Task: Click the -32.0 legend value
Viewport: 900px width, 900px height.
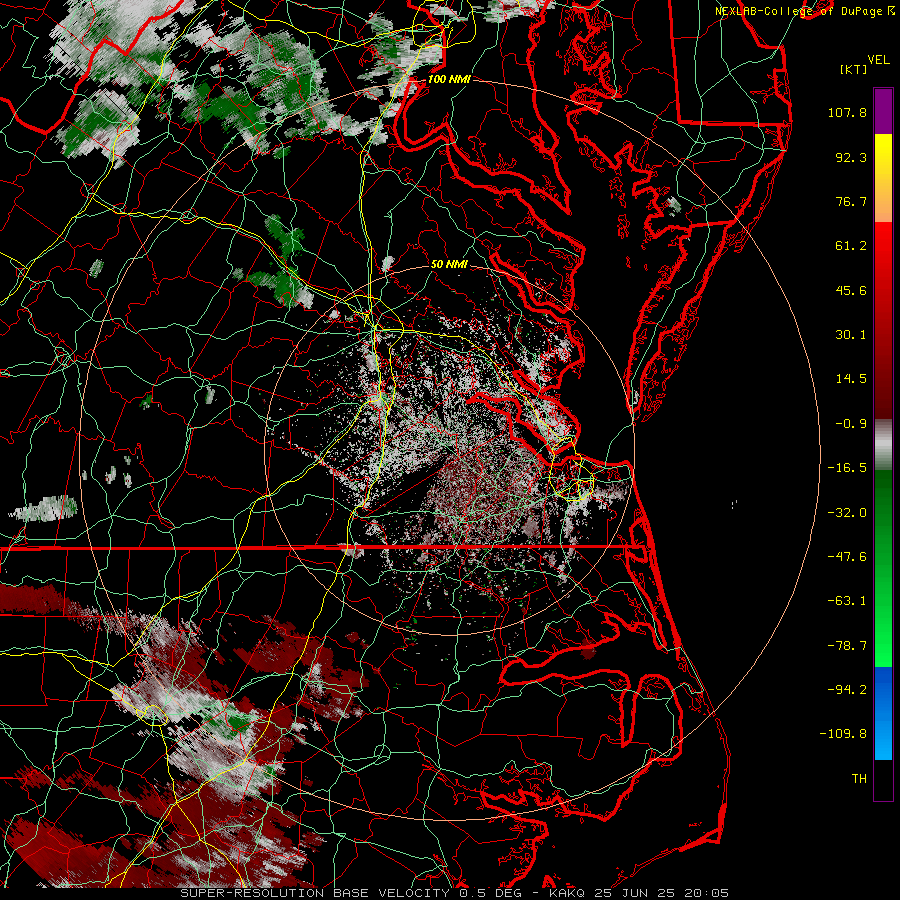Action: pos(847,513)
